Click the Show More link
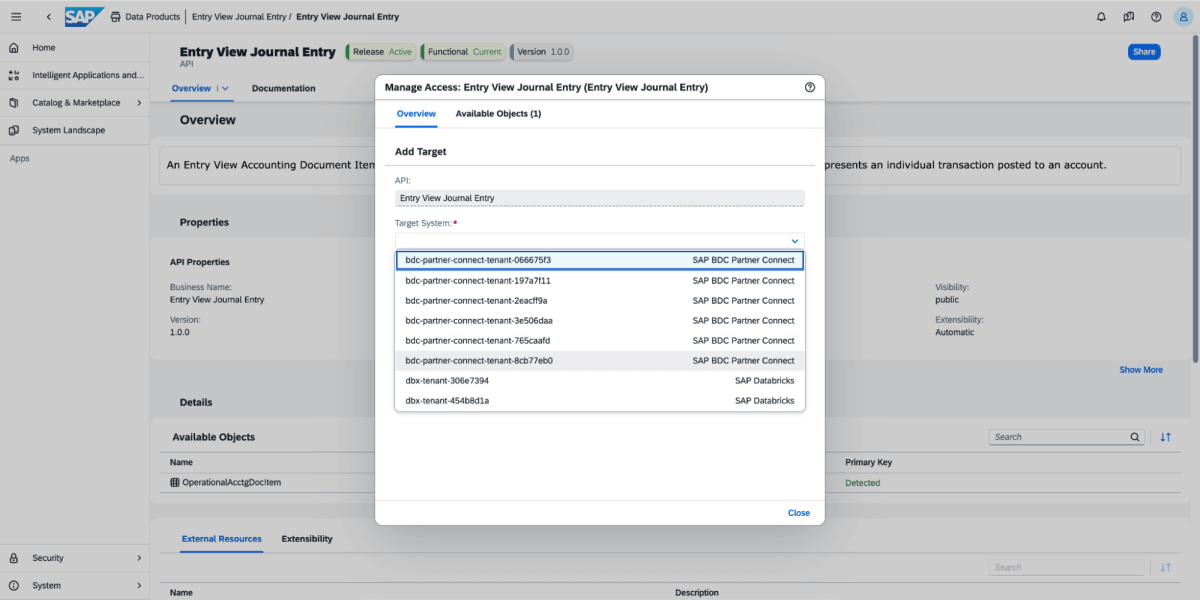 (x=1140, y=370)
